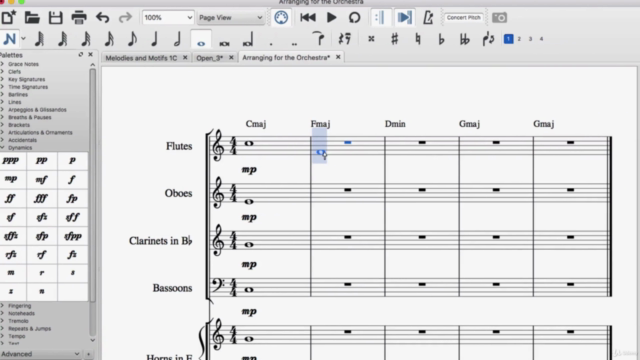The width and height of the screenshot is (640, 360).
Task: Rewind playback to the start
Action: (308, 18)
